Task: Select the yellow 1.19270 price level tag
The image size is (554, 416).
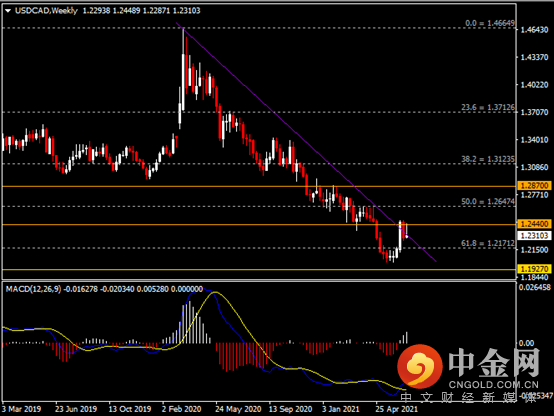Action: click(535, 269)
